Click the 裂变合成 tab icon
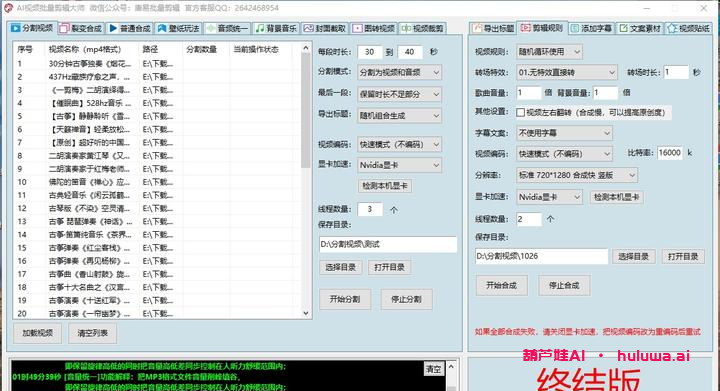This screenshot has height=391, width=720. point(64,28)
